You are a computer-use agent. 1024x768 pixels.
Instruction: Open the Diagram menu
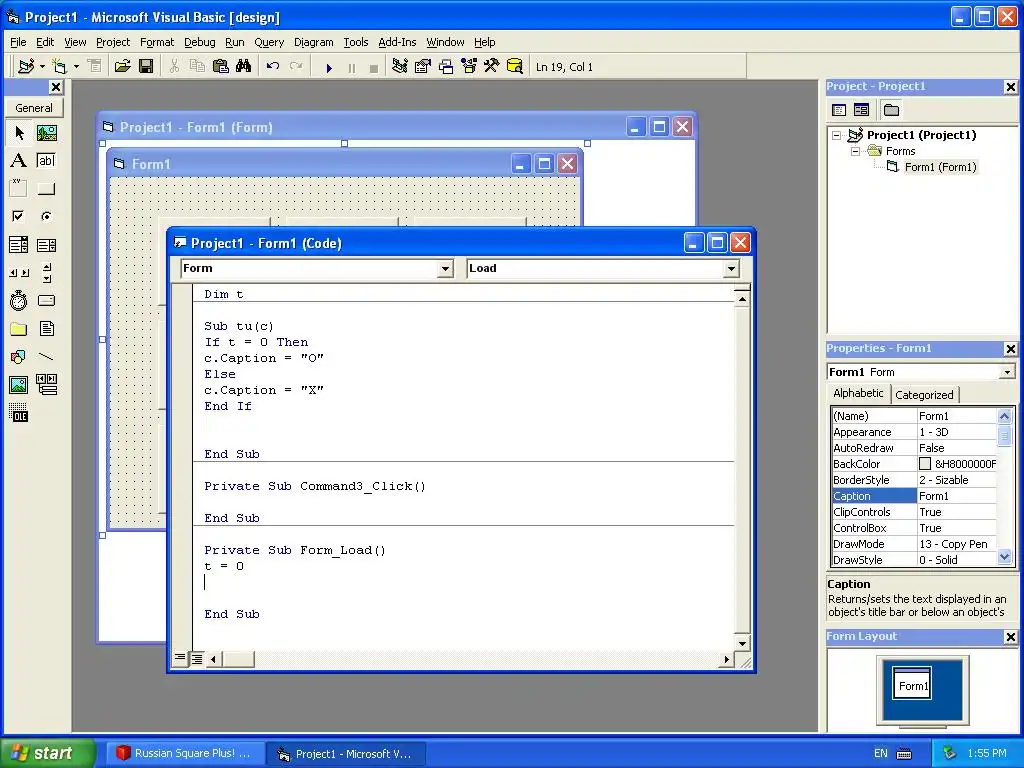click(313, 42)
